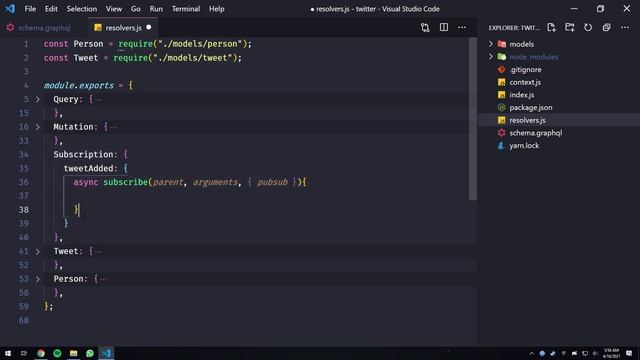This screenshot has width=640, height=360.
Task: Open index.js from Explorer
Action: click(522, 95)
